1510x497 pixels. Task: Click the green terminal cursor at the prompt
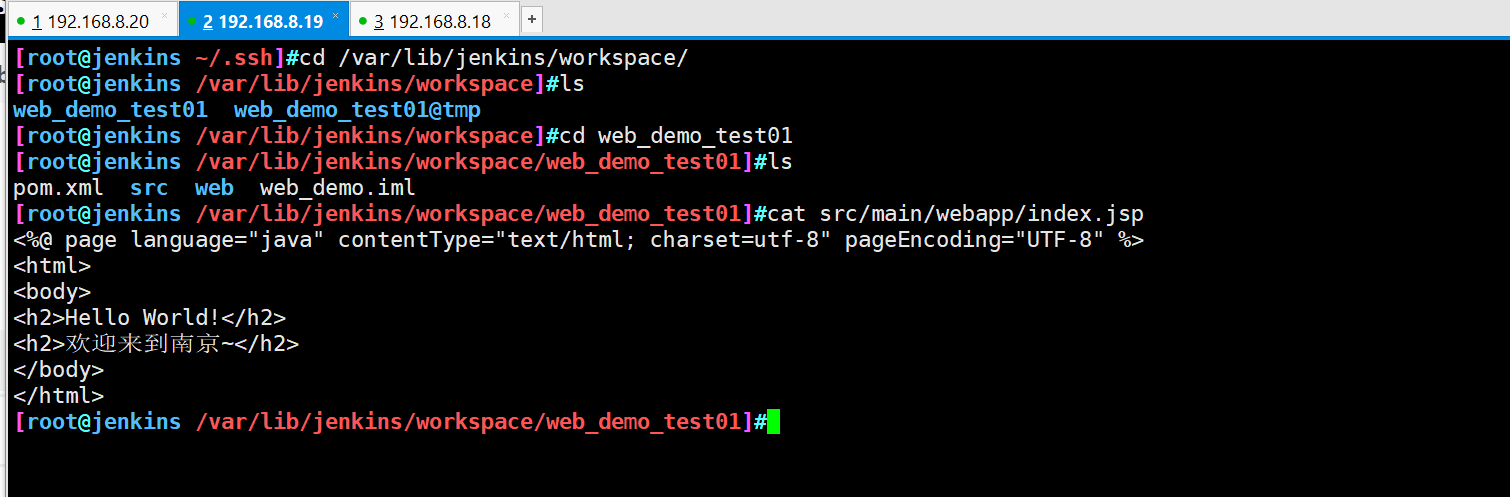pyautogui.click(x=772, y=422)
